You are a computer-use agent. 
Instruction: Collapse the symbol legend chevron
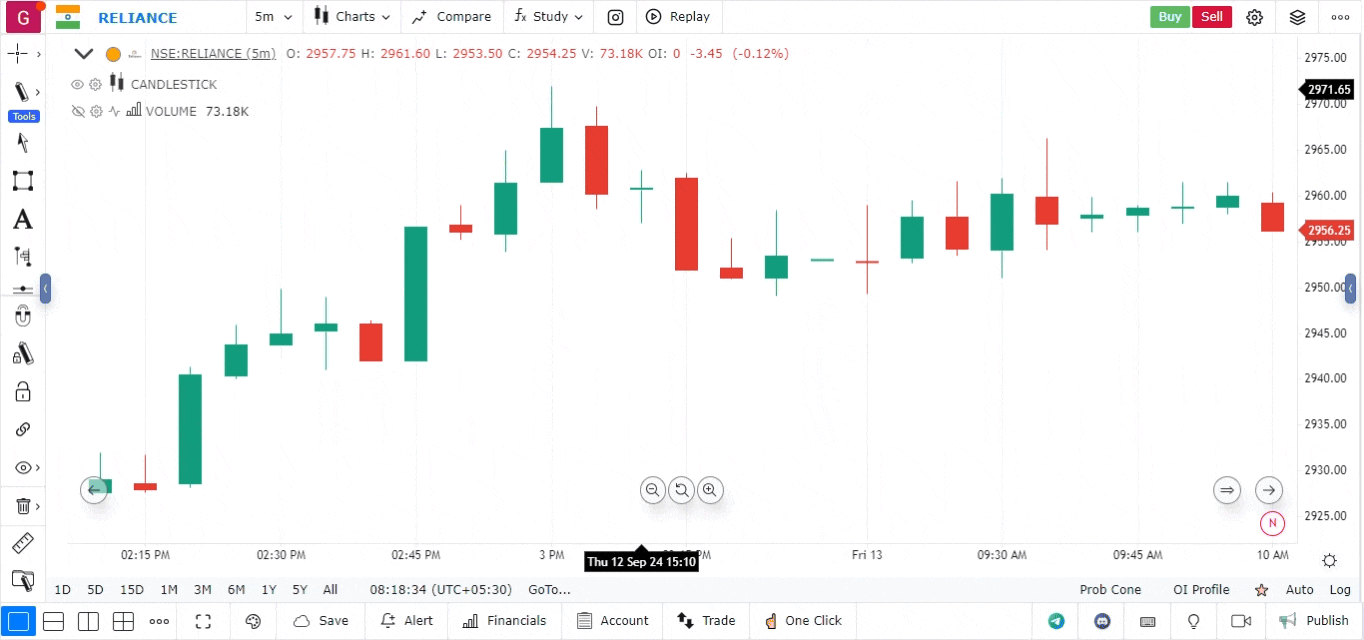click(x=84, y=54)
